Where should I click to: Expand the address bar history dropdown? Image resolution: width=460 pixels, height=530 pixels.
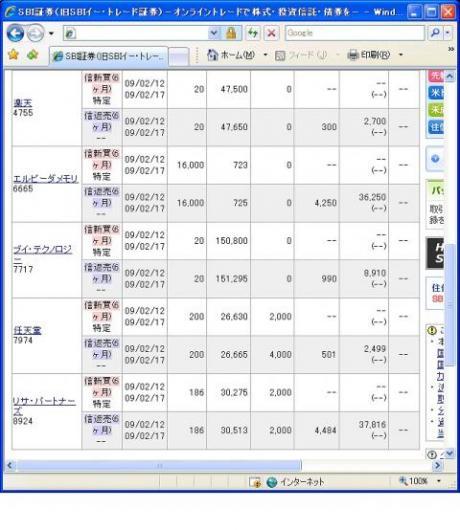coord(214,33)
